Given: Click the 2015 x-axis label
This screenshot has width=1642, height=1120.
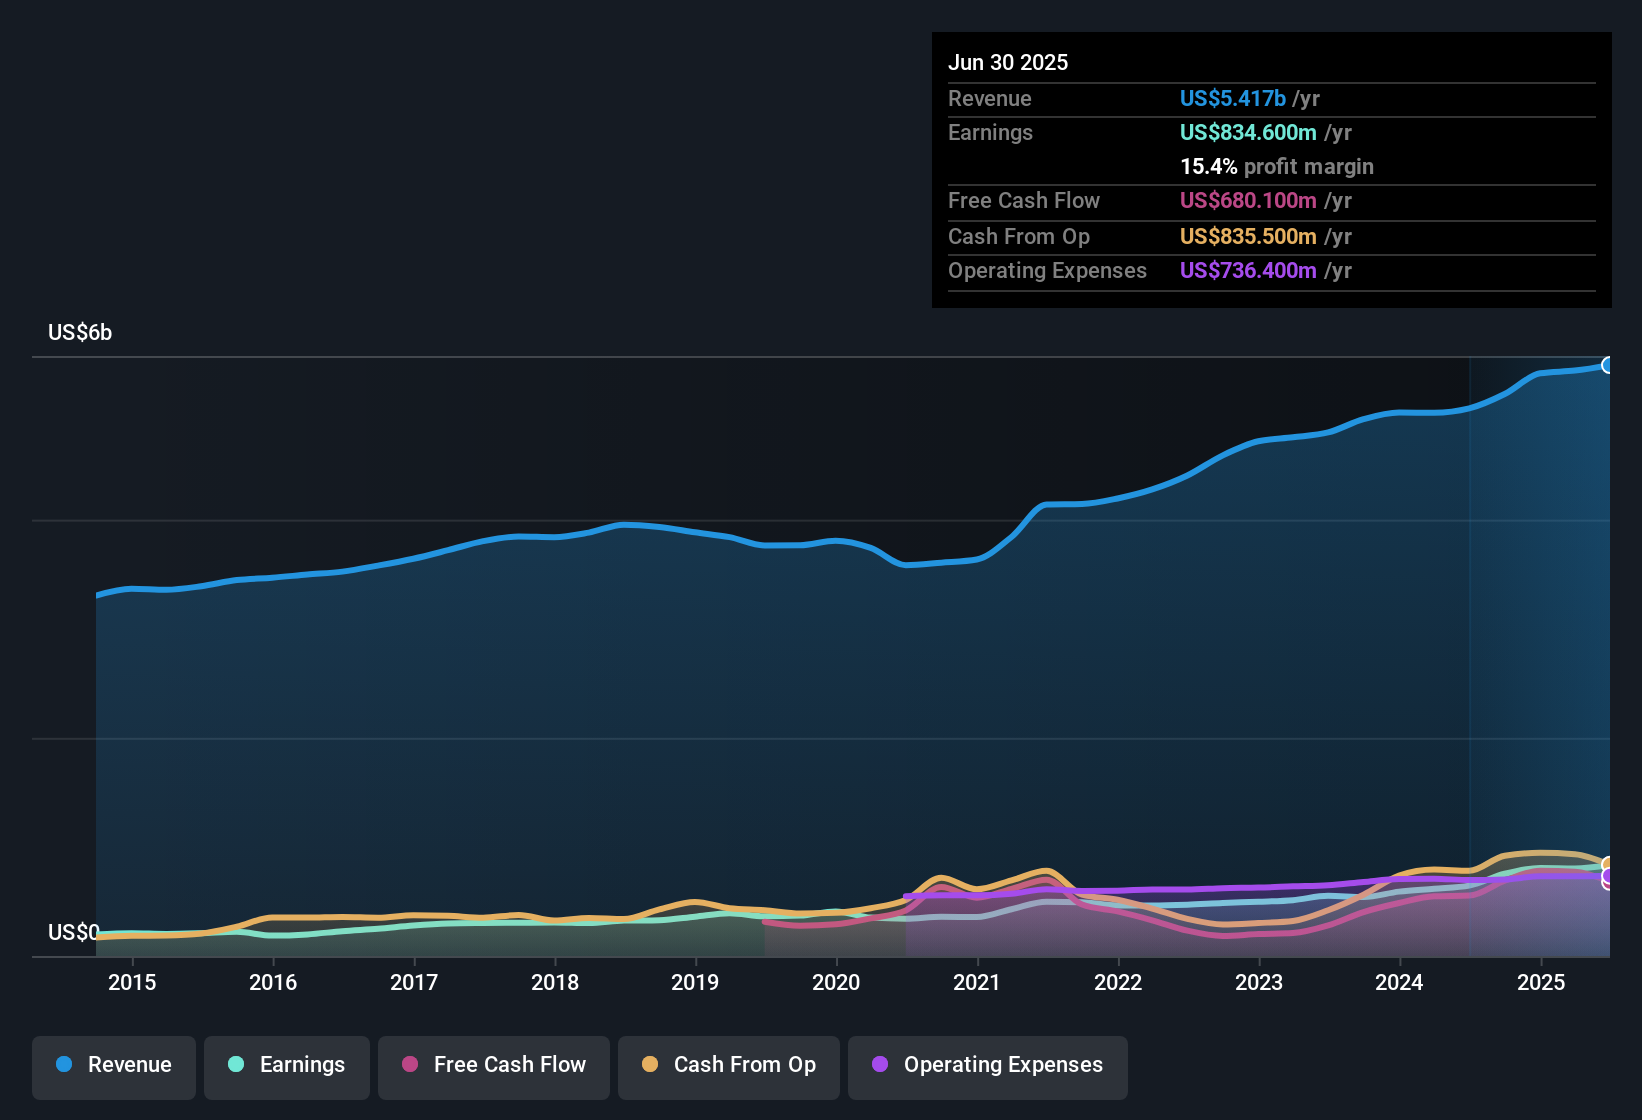Looking at the screenshot, I should [x=132, y=982].
